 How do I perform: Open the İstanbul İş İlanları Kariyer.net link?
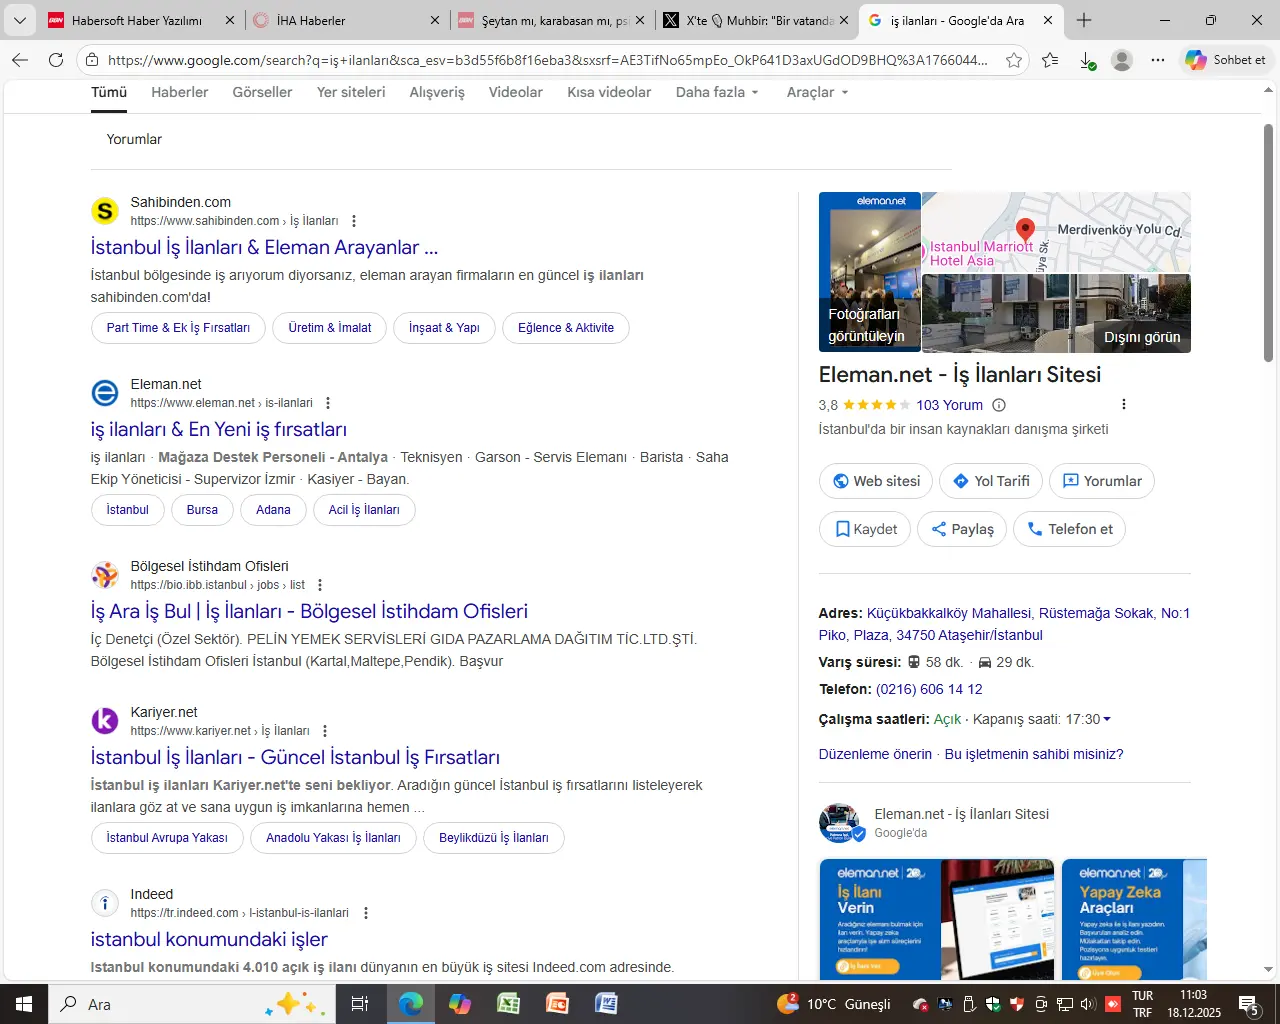pos(295,757)
